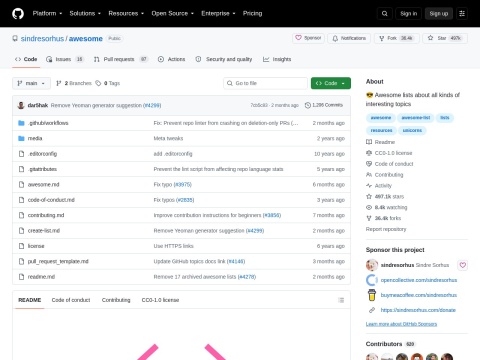The height and width of the screenshot is (360, 480).
Task: Open the code-of-conduct.md file
Action: click(51, 200)
